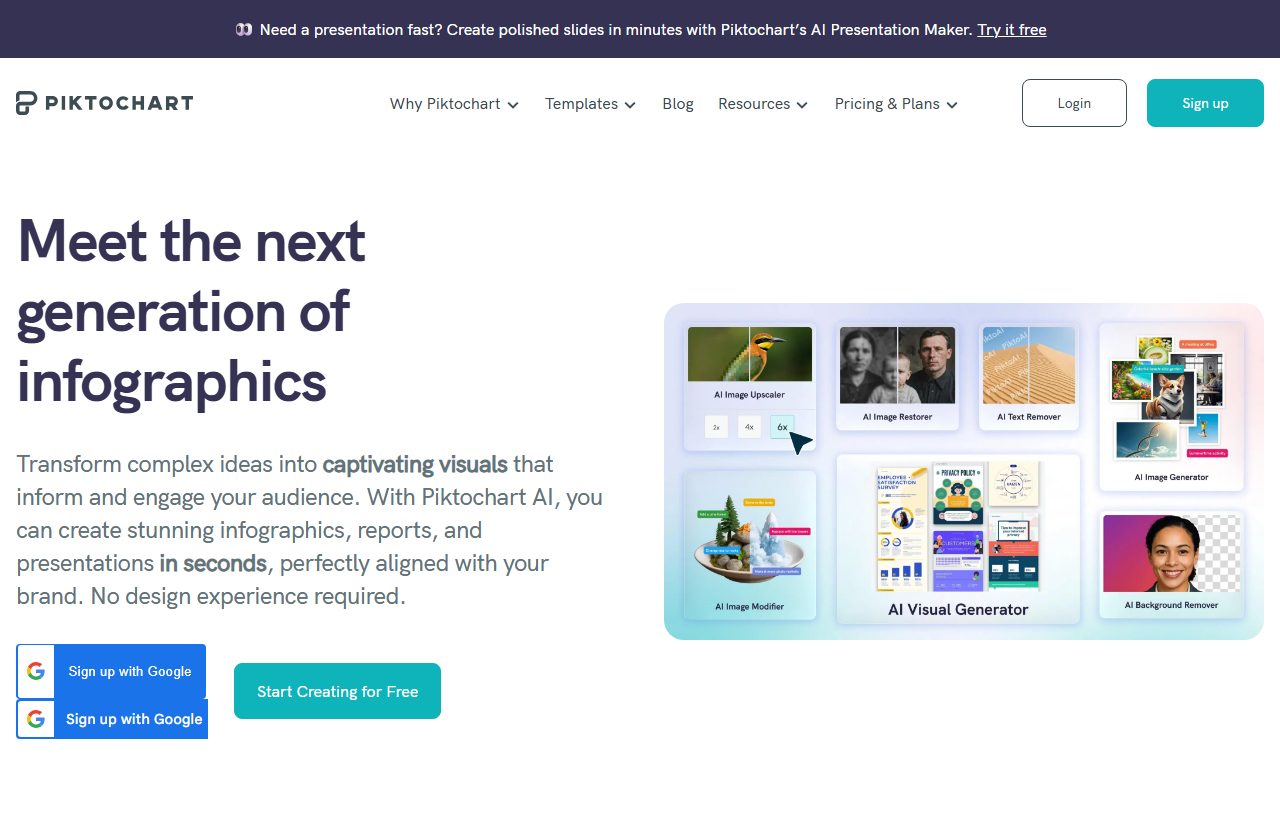
Task: Click the Login button
Action: tap(1074, 103)
